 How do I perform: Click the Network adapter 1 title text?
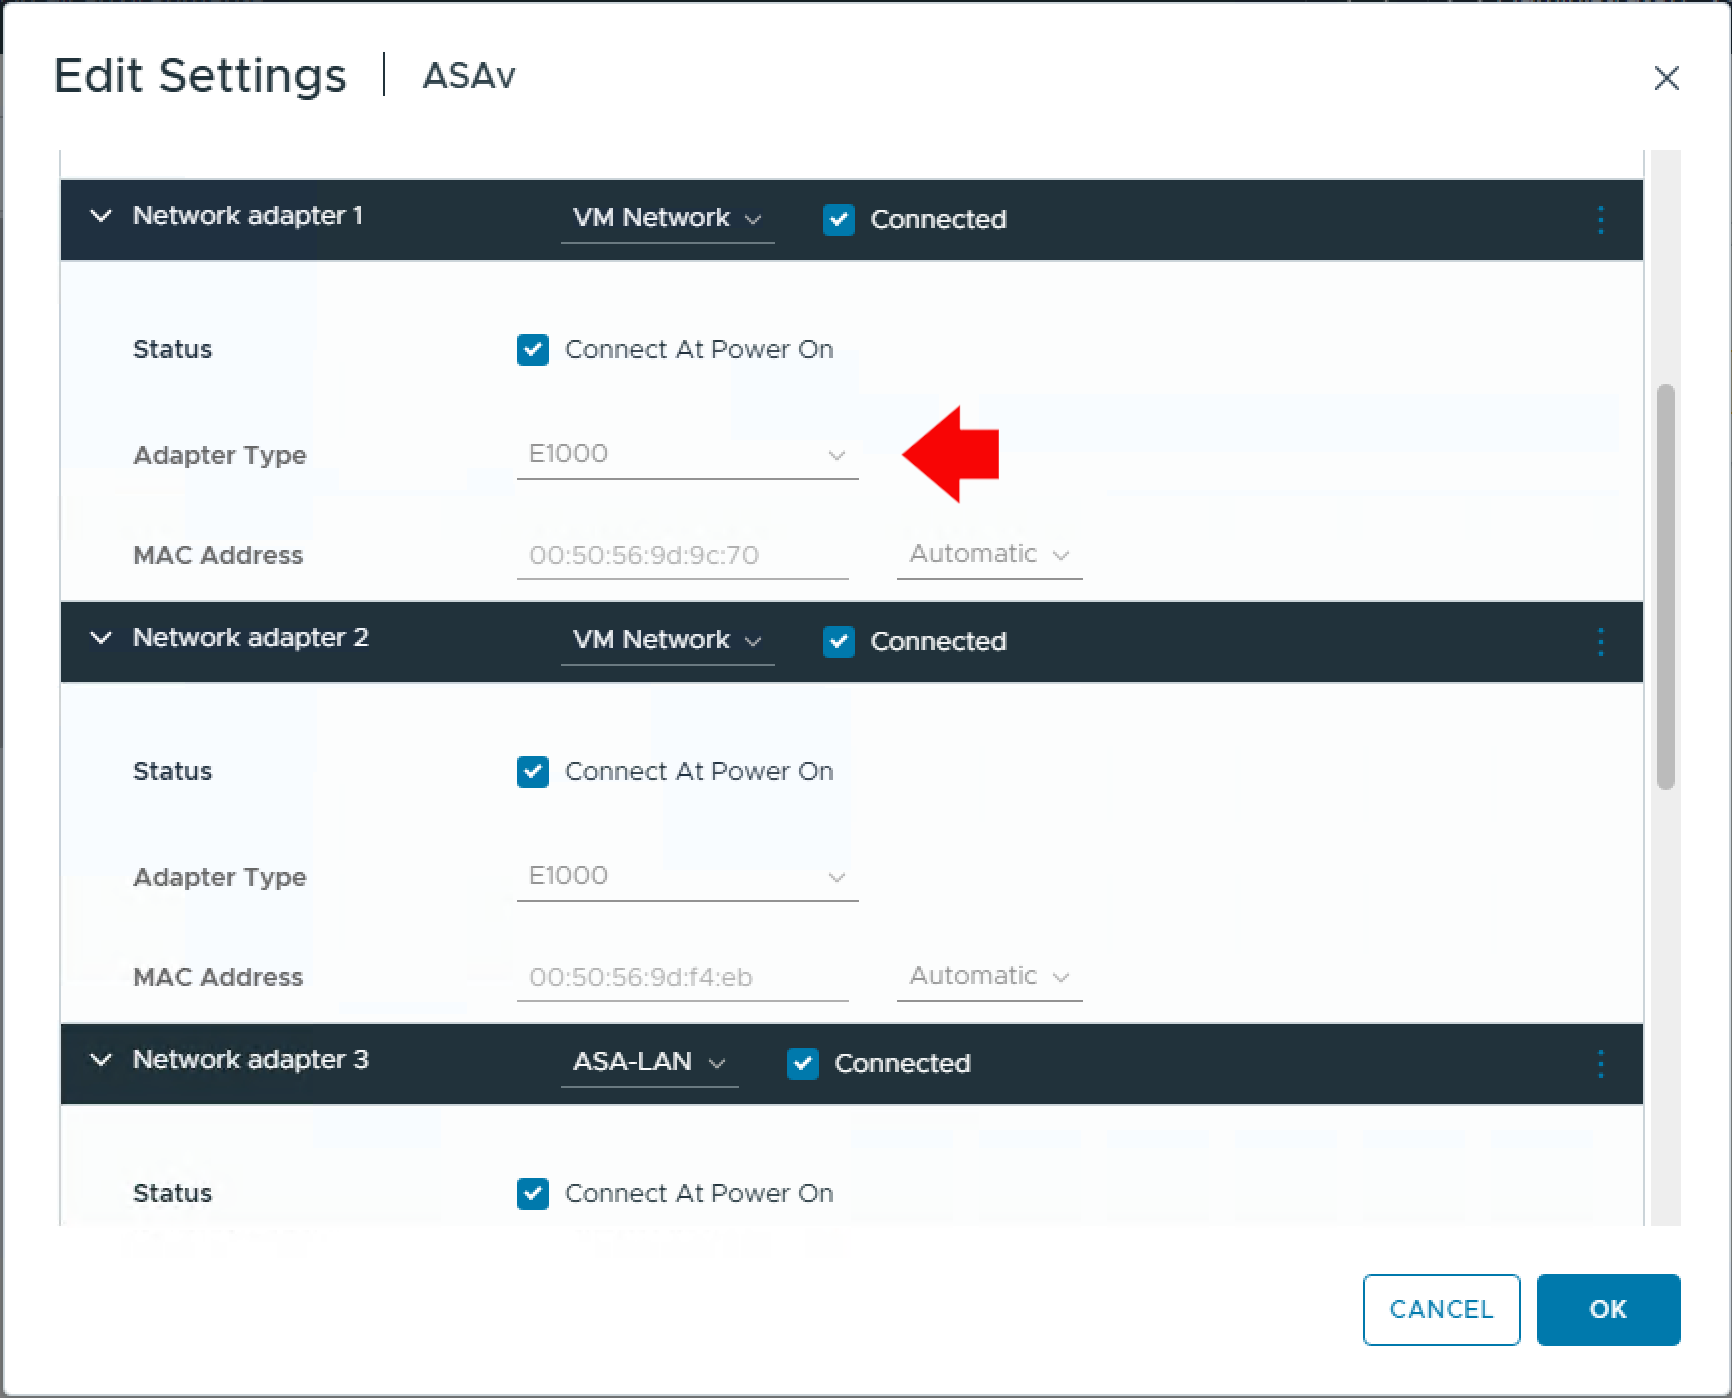point(248,216)
